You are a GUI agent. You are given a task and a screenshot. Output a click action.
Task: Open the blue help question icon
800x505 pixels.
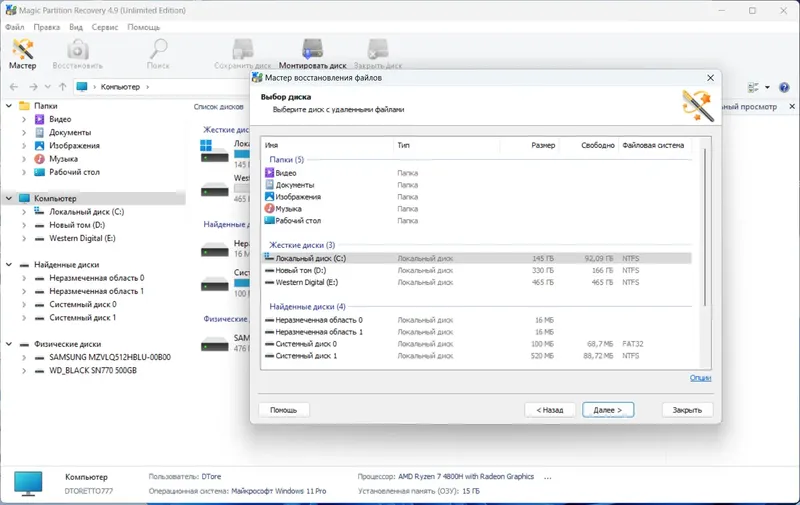click(784, 88)
